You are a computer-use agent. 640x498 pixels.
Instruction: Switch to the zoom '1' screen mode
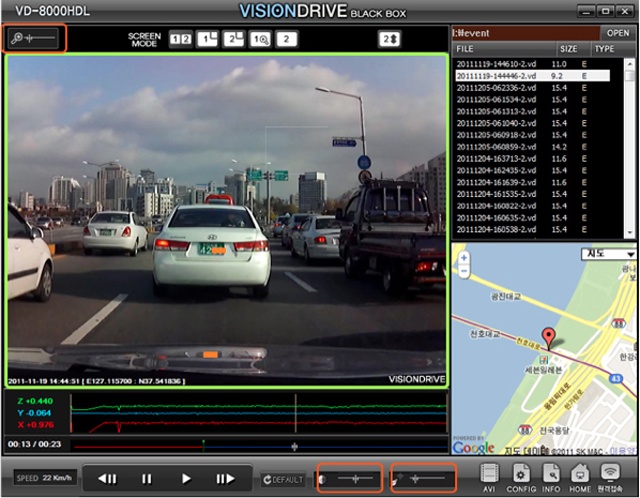(259, 39)
